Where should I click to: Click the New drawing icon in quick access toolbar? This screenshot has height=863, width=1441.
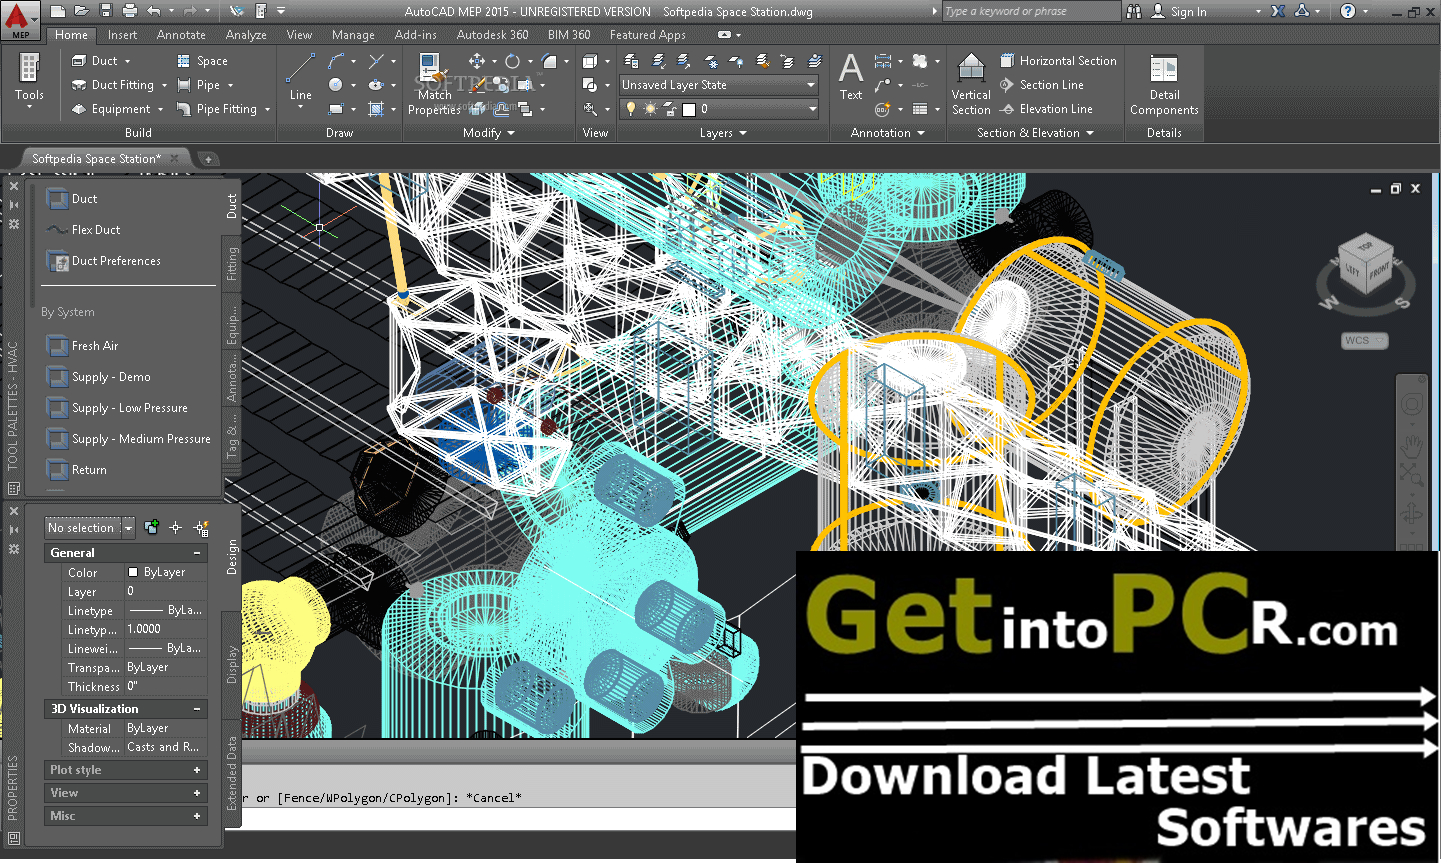(57, 11)
